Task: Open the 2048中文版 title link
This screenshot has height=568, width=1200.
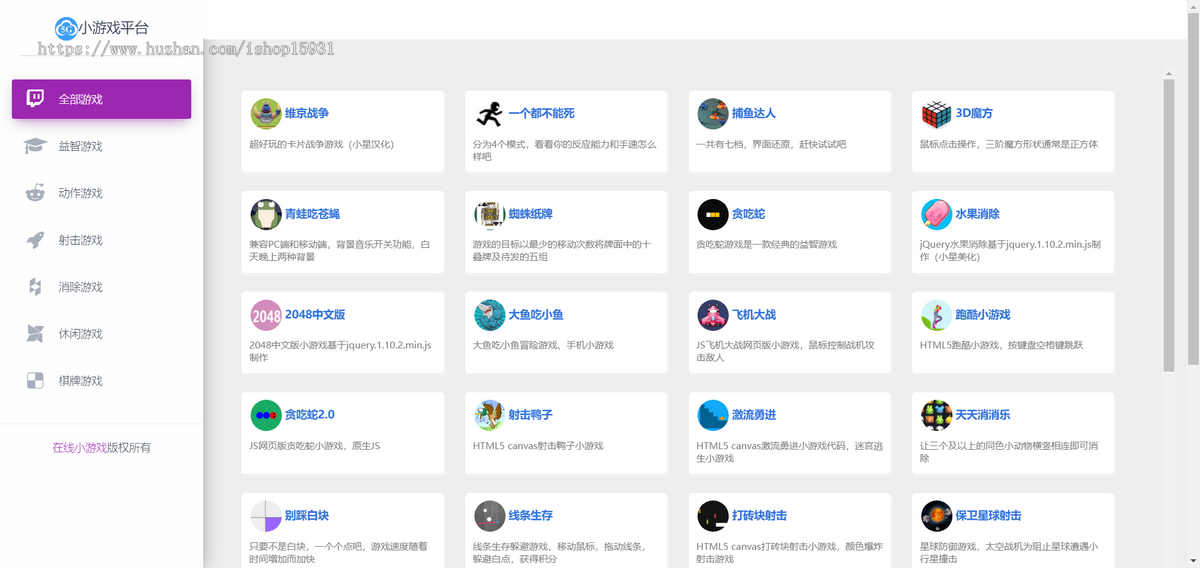Action: pyautogui.click(x=315, y=315)
